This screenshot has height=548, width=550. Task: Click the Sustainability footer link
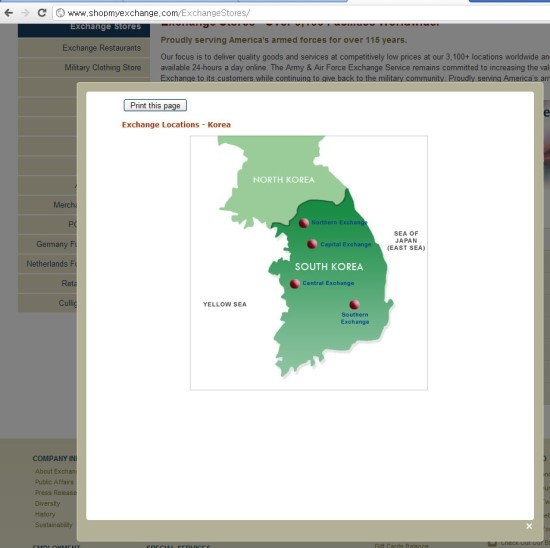pyautogui.click(x=54, y=524)
